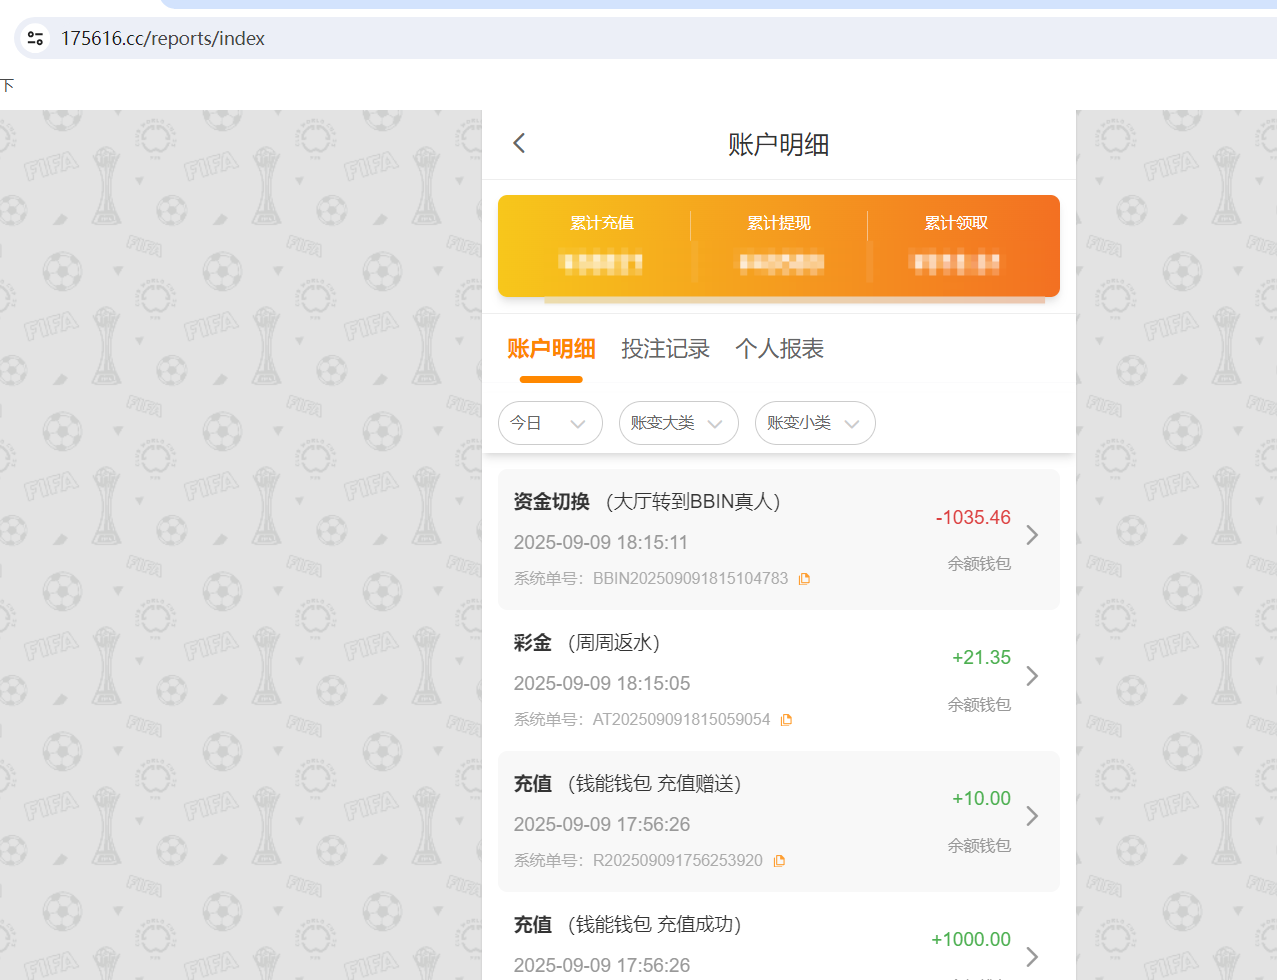Click the blurred 累计充值 total amount
1277x980 pixels.
pos(601,263)
